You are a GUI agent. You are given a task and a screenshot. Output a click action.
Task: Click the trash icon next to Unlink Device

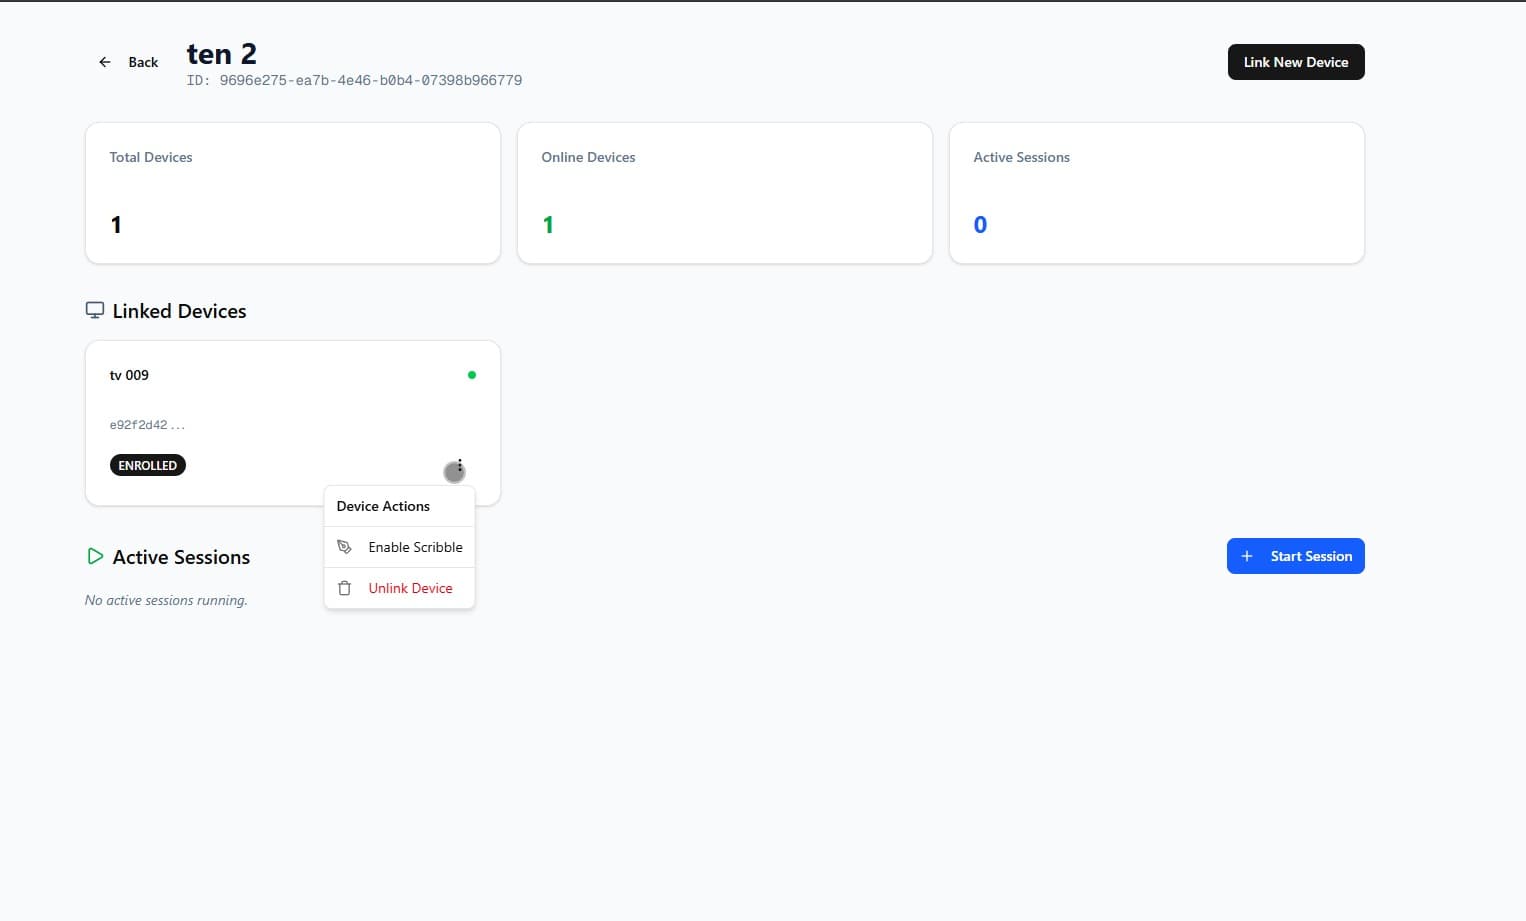tap(344, 588)
